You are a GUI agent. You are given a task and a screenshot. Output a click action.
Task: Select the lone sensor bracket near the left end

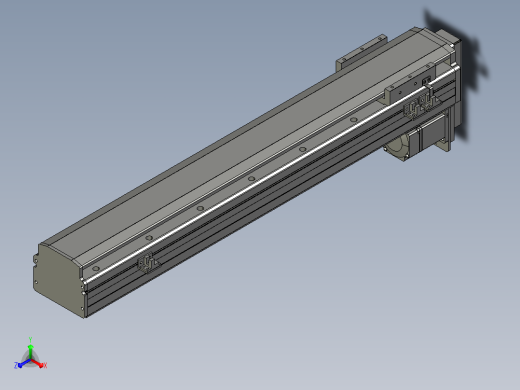pos(148,263)
